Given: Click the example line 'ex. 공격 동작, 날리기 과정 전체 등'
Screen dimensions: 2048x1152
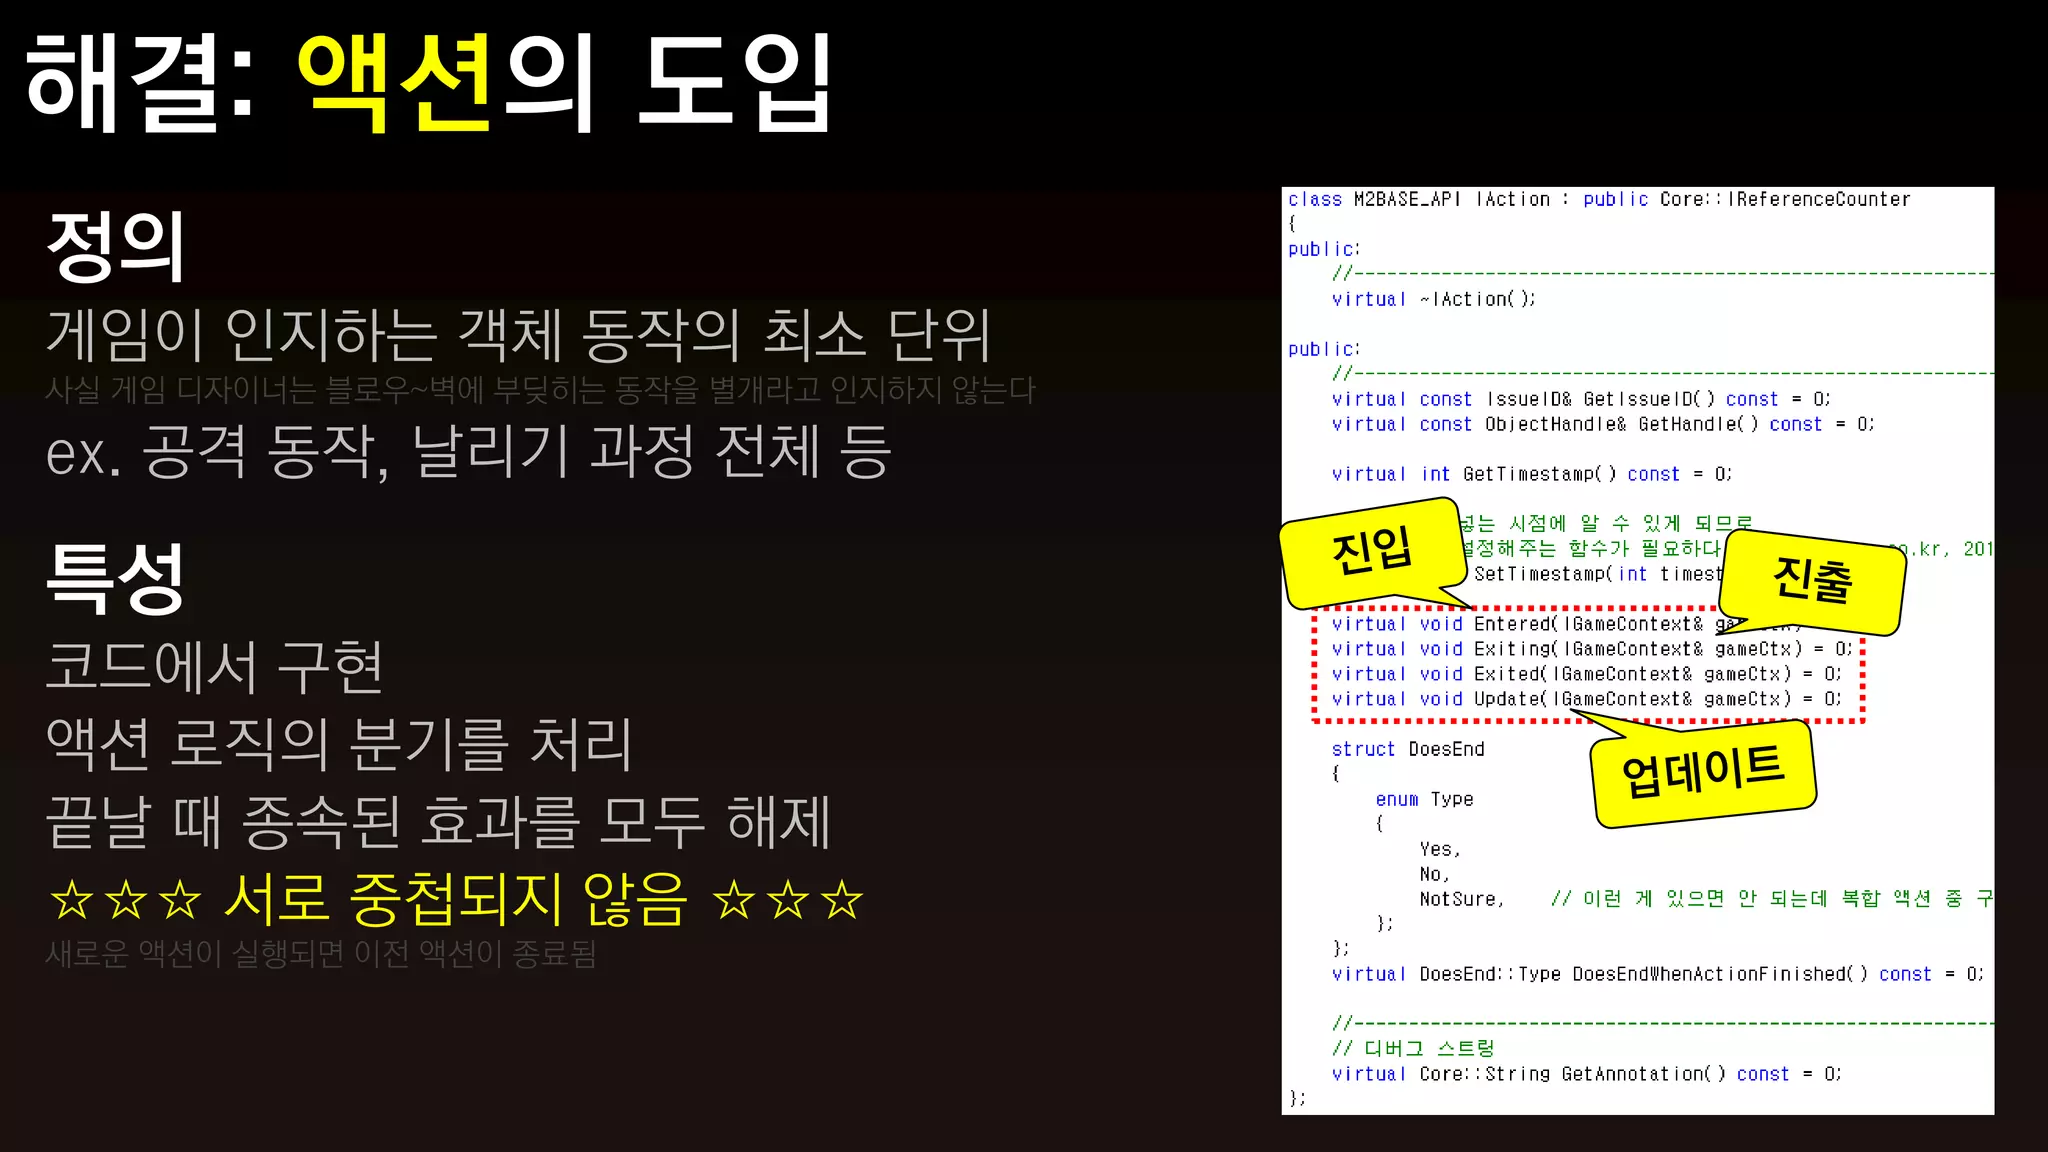Looking at the screenshot, I should coord(468,452).
